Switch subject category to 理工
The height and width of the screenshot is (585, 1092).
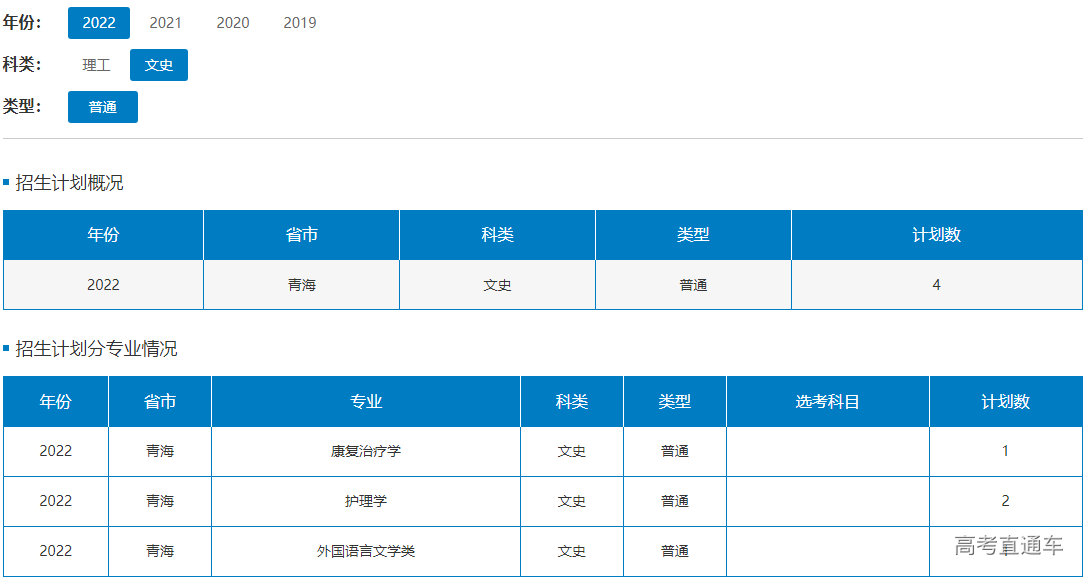pyautogui.click(x=97, y=65)
